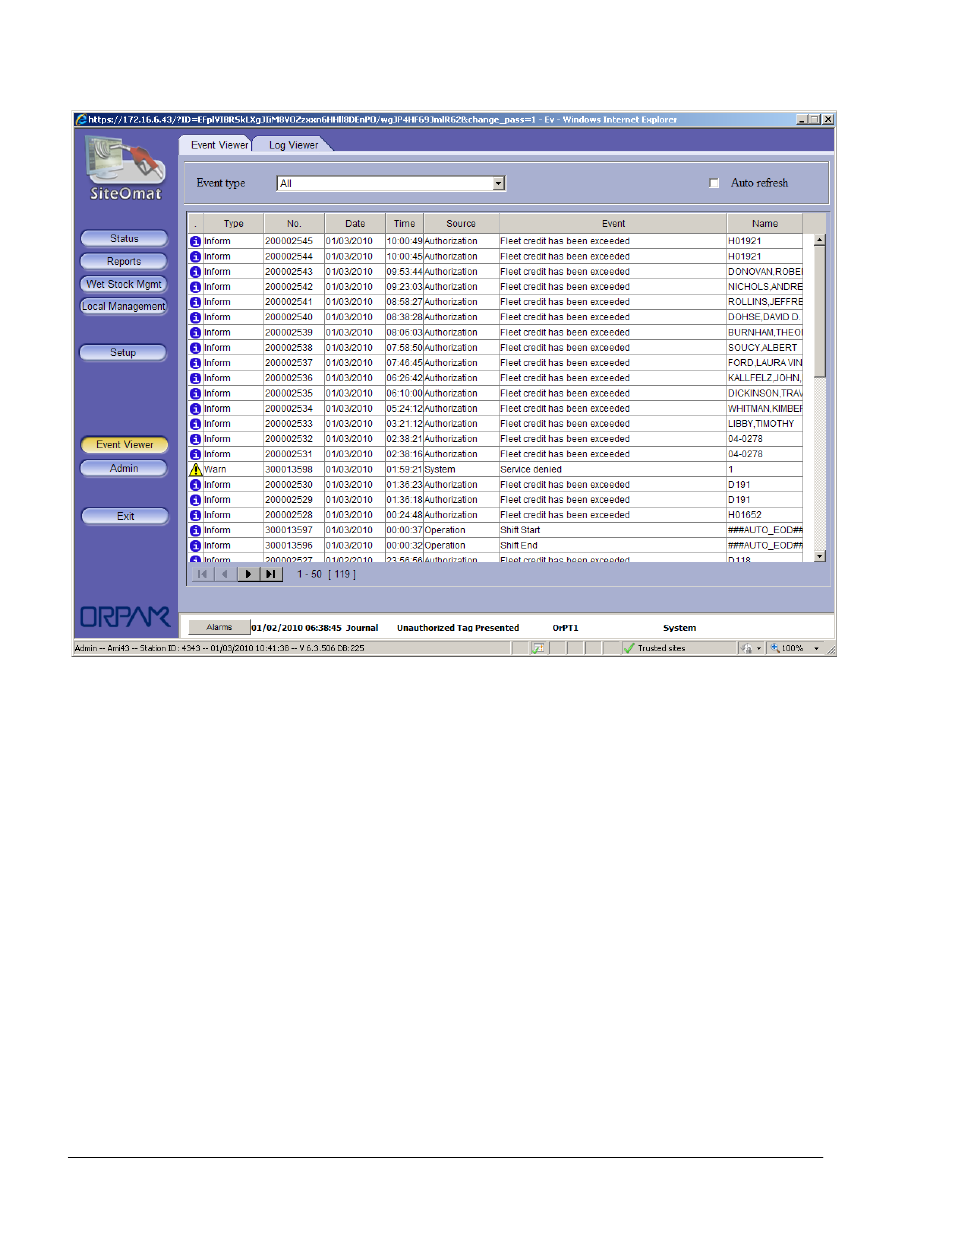This screenshot has height=1234, width=954.
Task: Open Local Management
Action: click(124, 307)
